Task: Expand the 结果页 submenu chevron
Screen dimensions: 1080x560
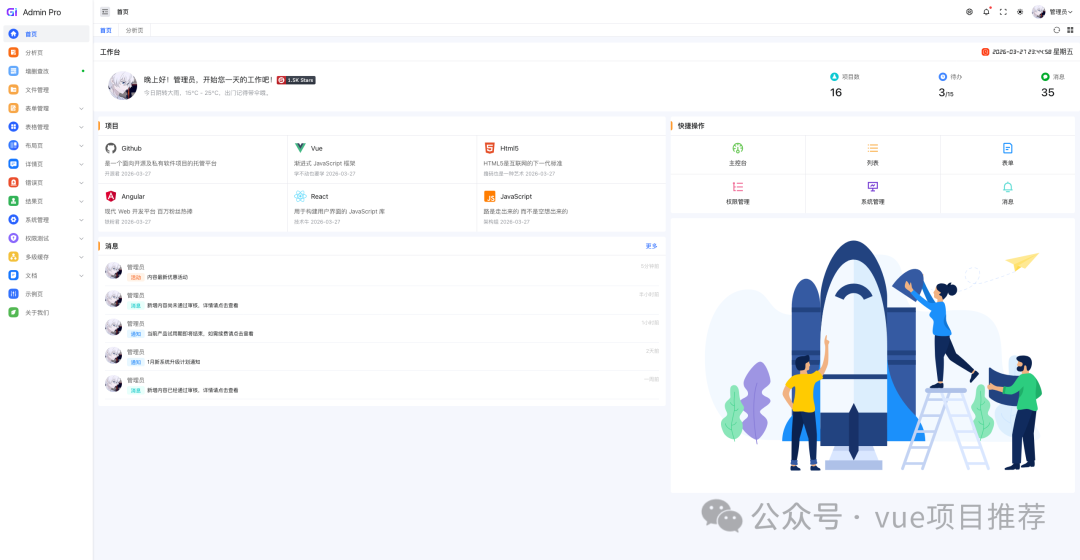Action: (81, 201)
